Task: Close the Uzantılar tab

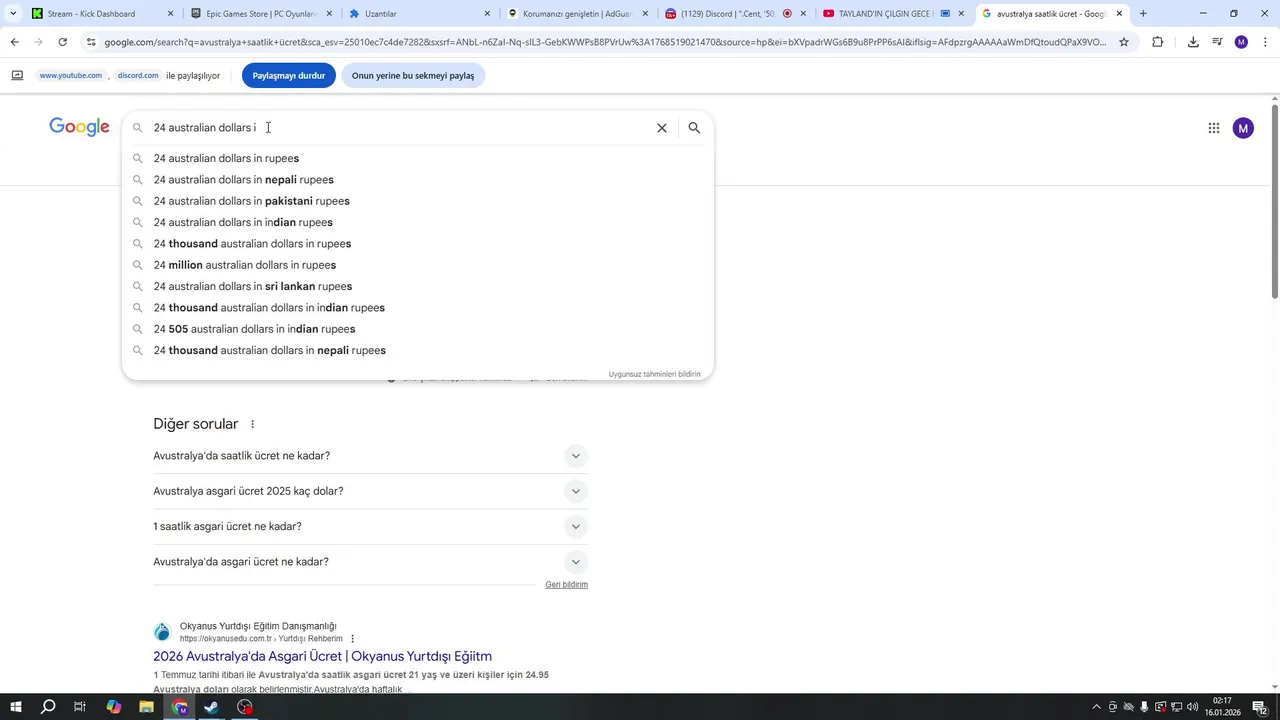Action: coord(487,14)
